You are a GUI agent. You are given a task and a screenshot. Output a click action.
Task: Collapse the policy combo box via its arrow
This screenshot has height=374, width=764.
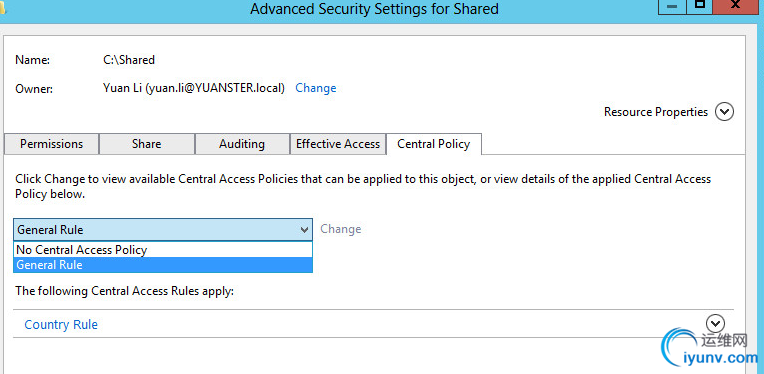click(305, 229)
